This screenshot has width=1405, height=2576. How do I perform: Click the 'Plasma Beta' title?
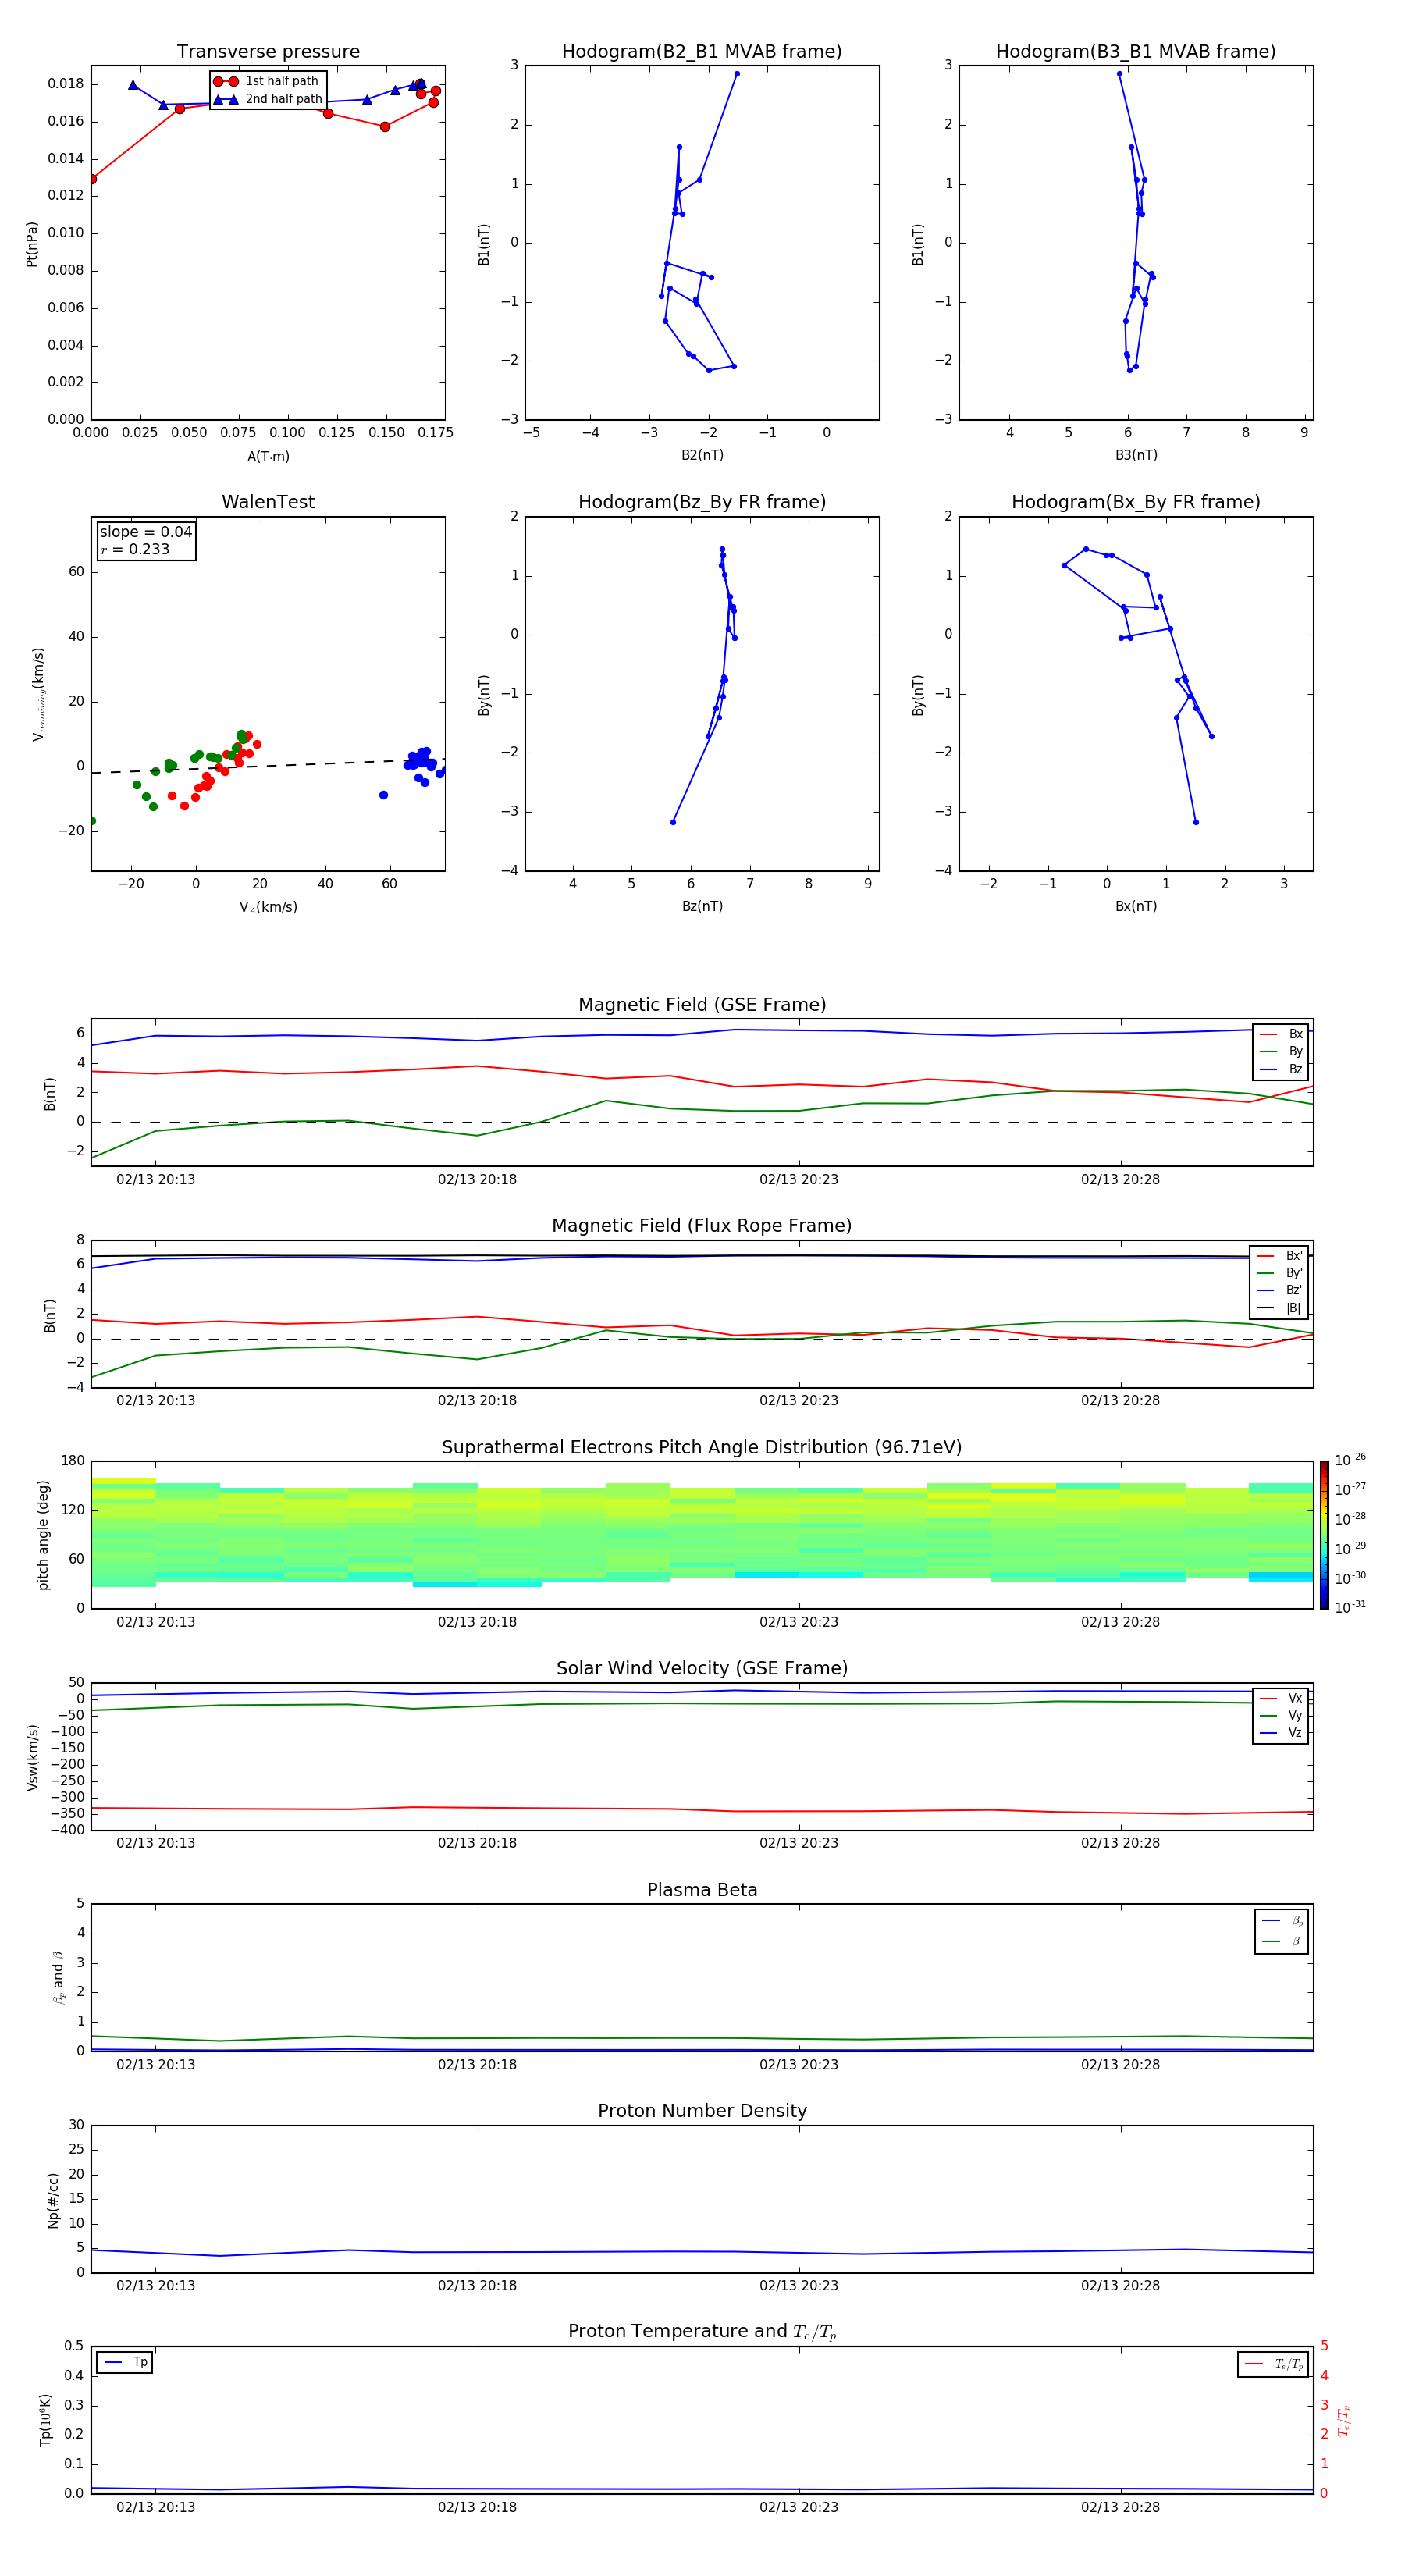tap(702, 1890)
